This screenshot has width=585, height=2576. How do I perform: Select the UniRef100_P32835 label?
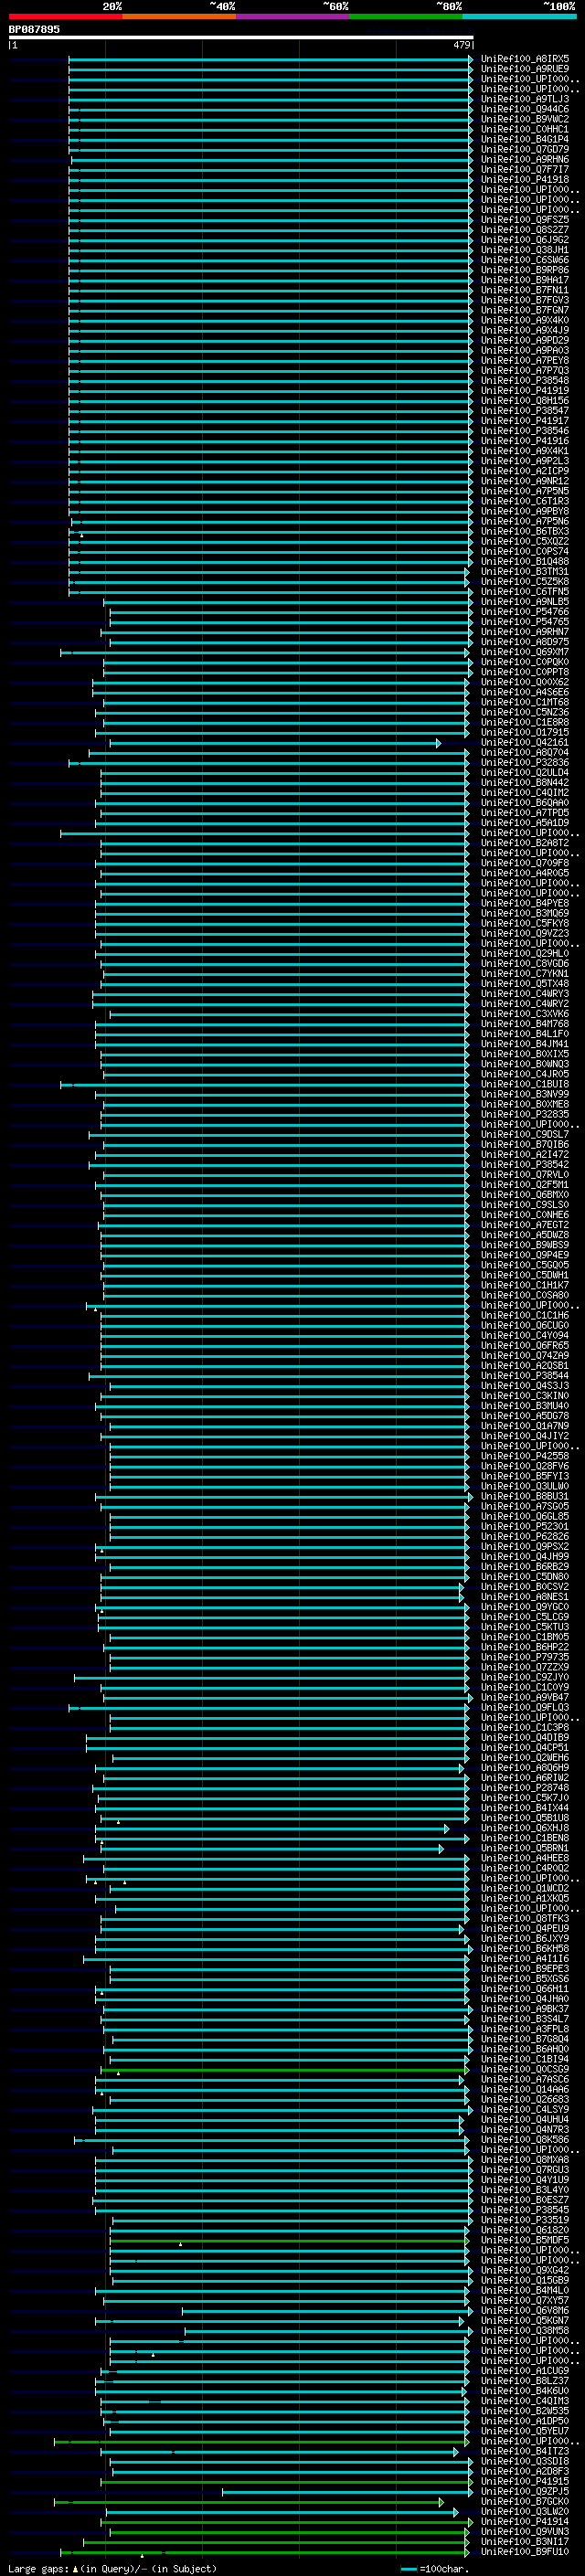pos(524,1114)
